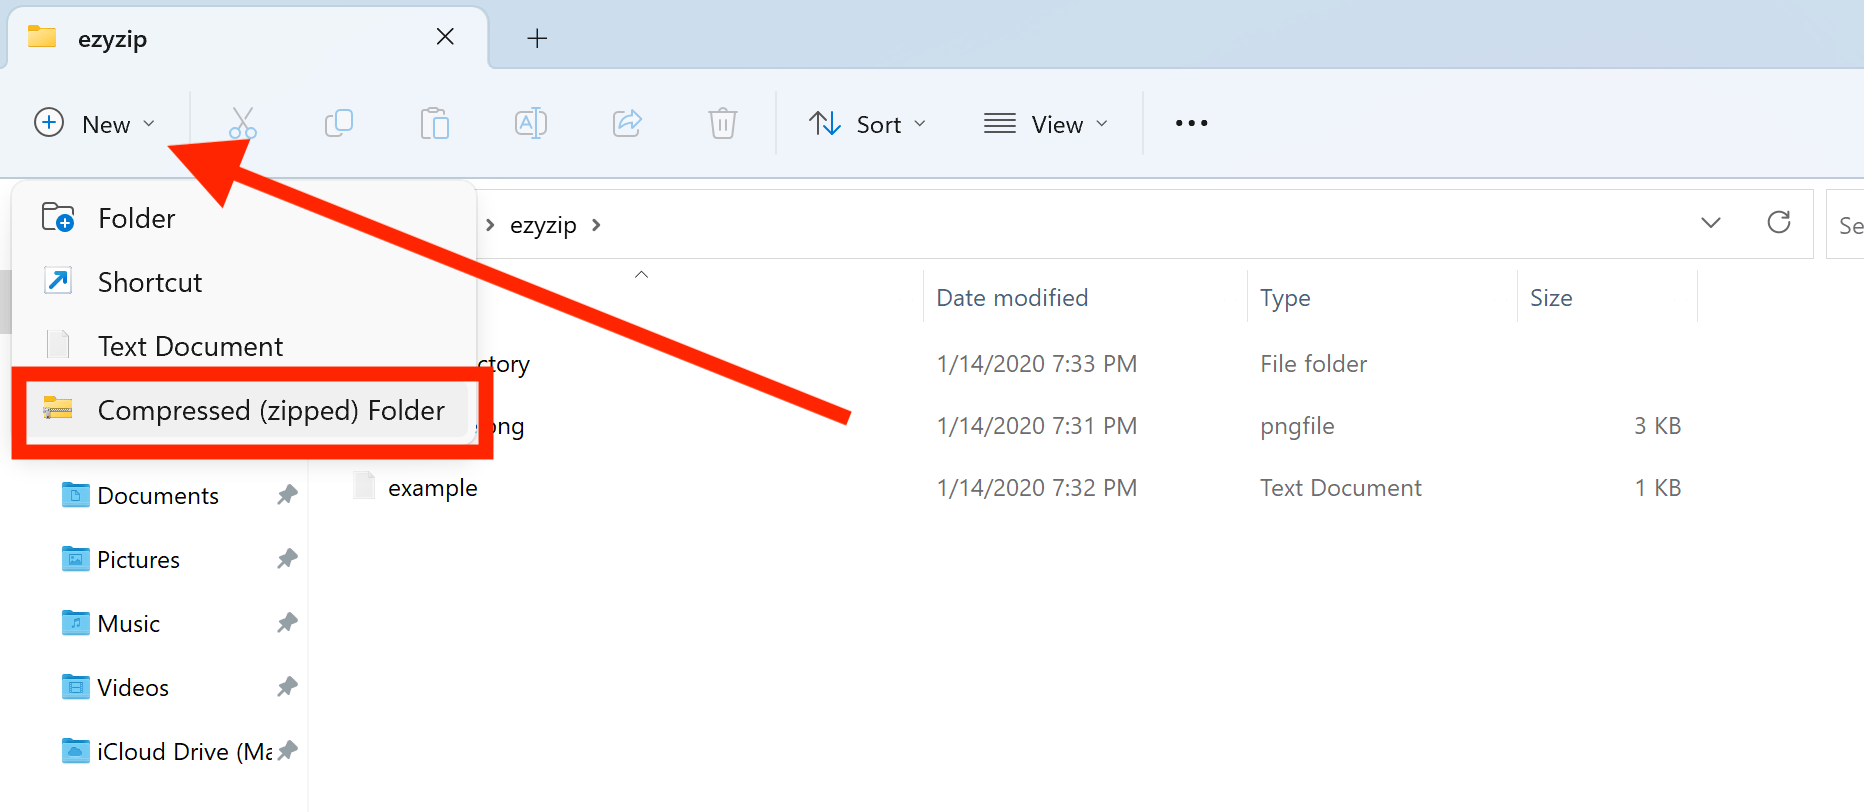This screenshot has width=1864, height=812.
Task: Open Music in the sidebar
Action: point(129,624)
